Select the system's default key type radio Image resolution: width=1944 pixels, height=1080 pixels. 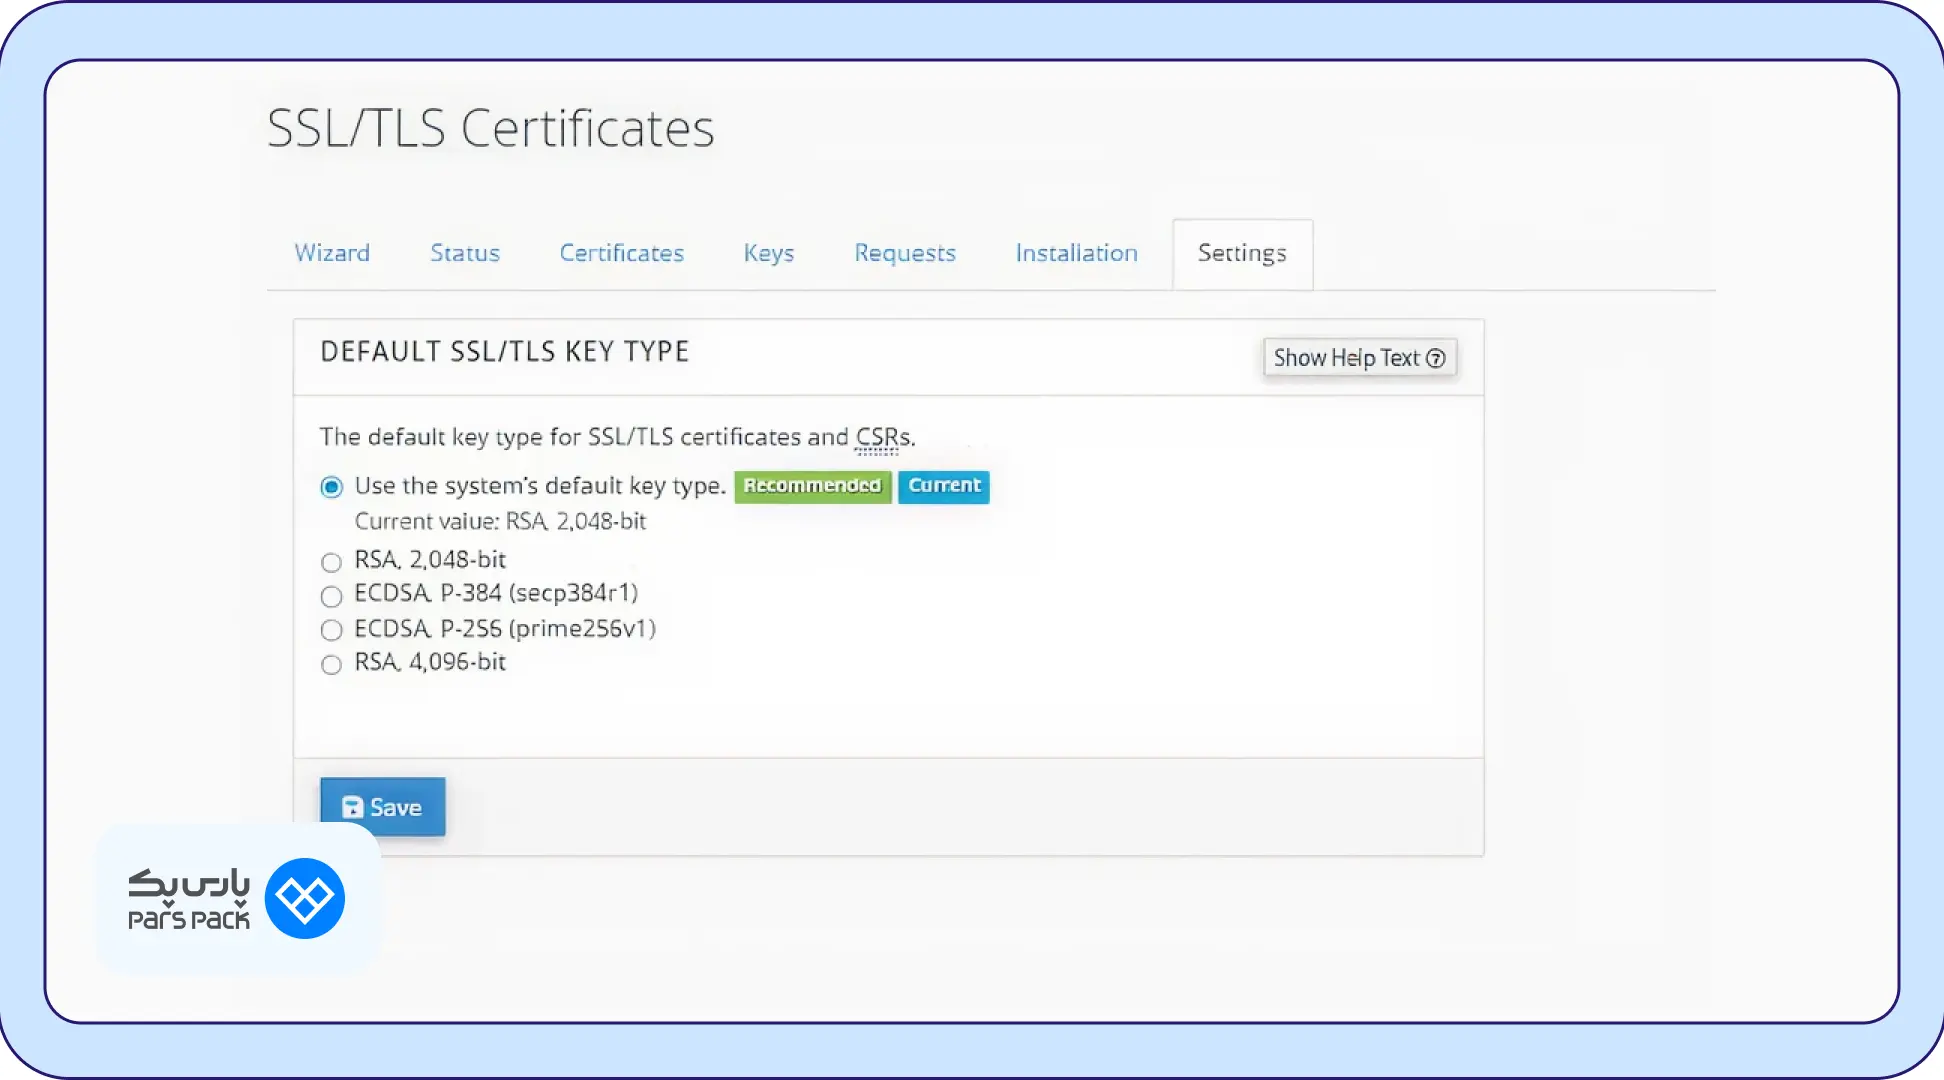coord(331,487)
